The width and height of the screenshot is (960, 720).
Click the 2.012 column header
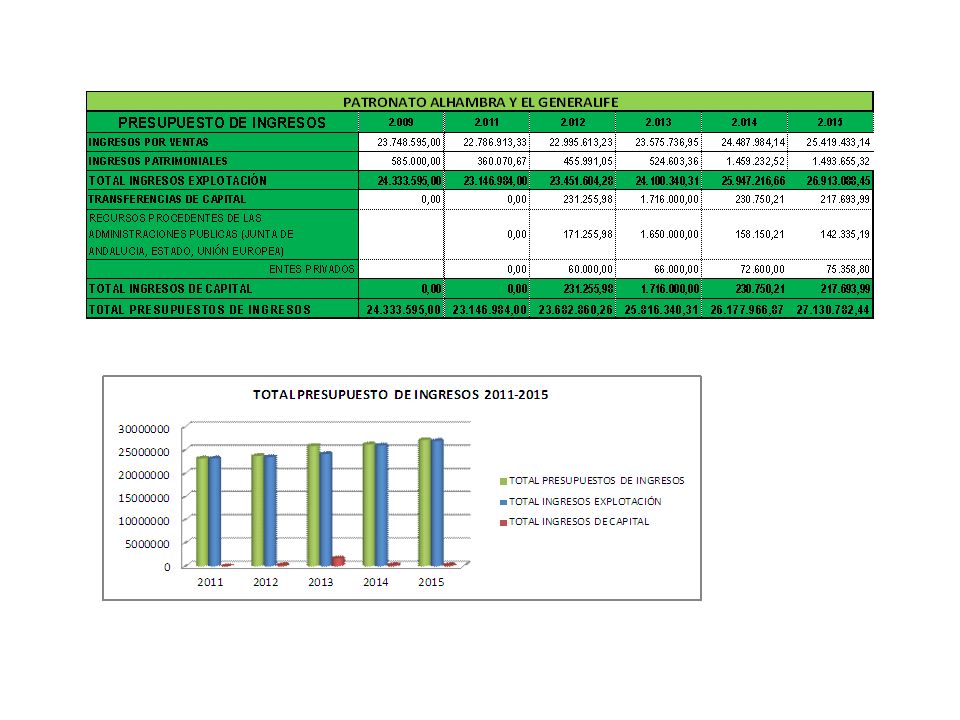(572, 122)
